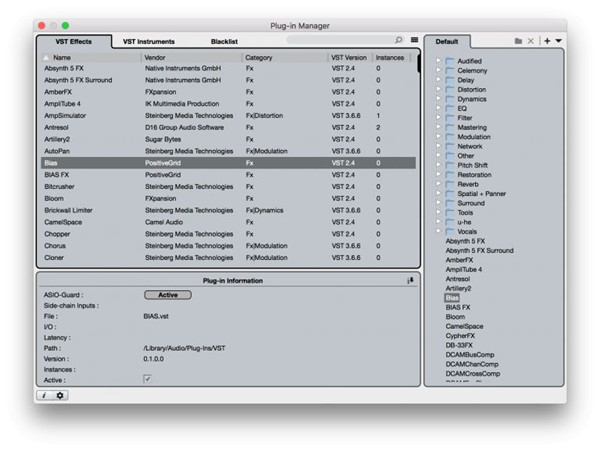Sort list by Vendor column header

(191, 57)
